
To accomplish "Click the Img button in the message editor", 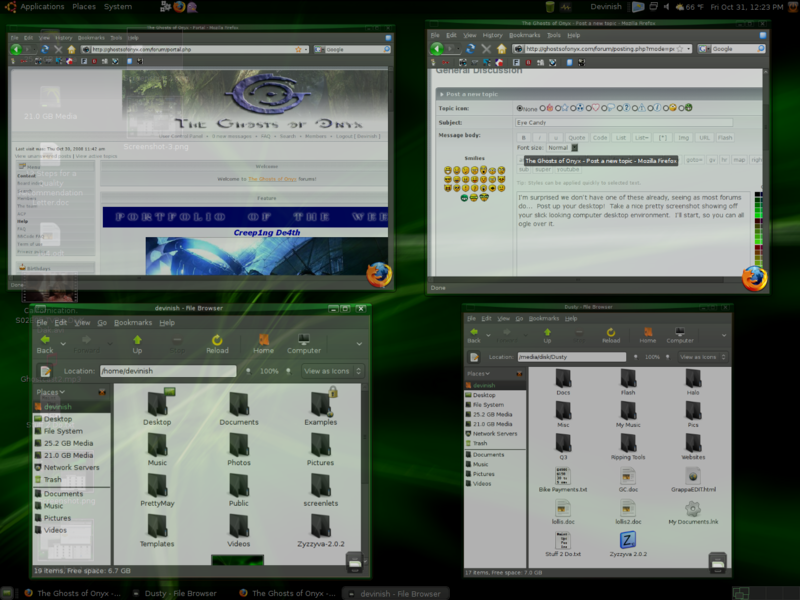I will coord(683,138).
